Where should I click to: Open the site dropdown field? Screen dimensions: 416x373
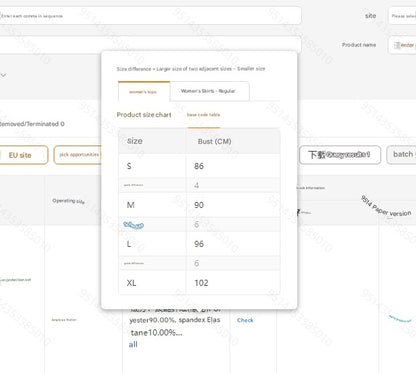click(402, 16)
